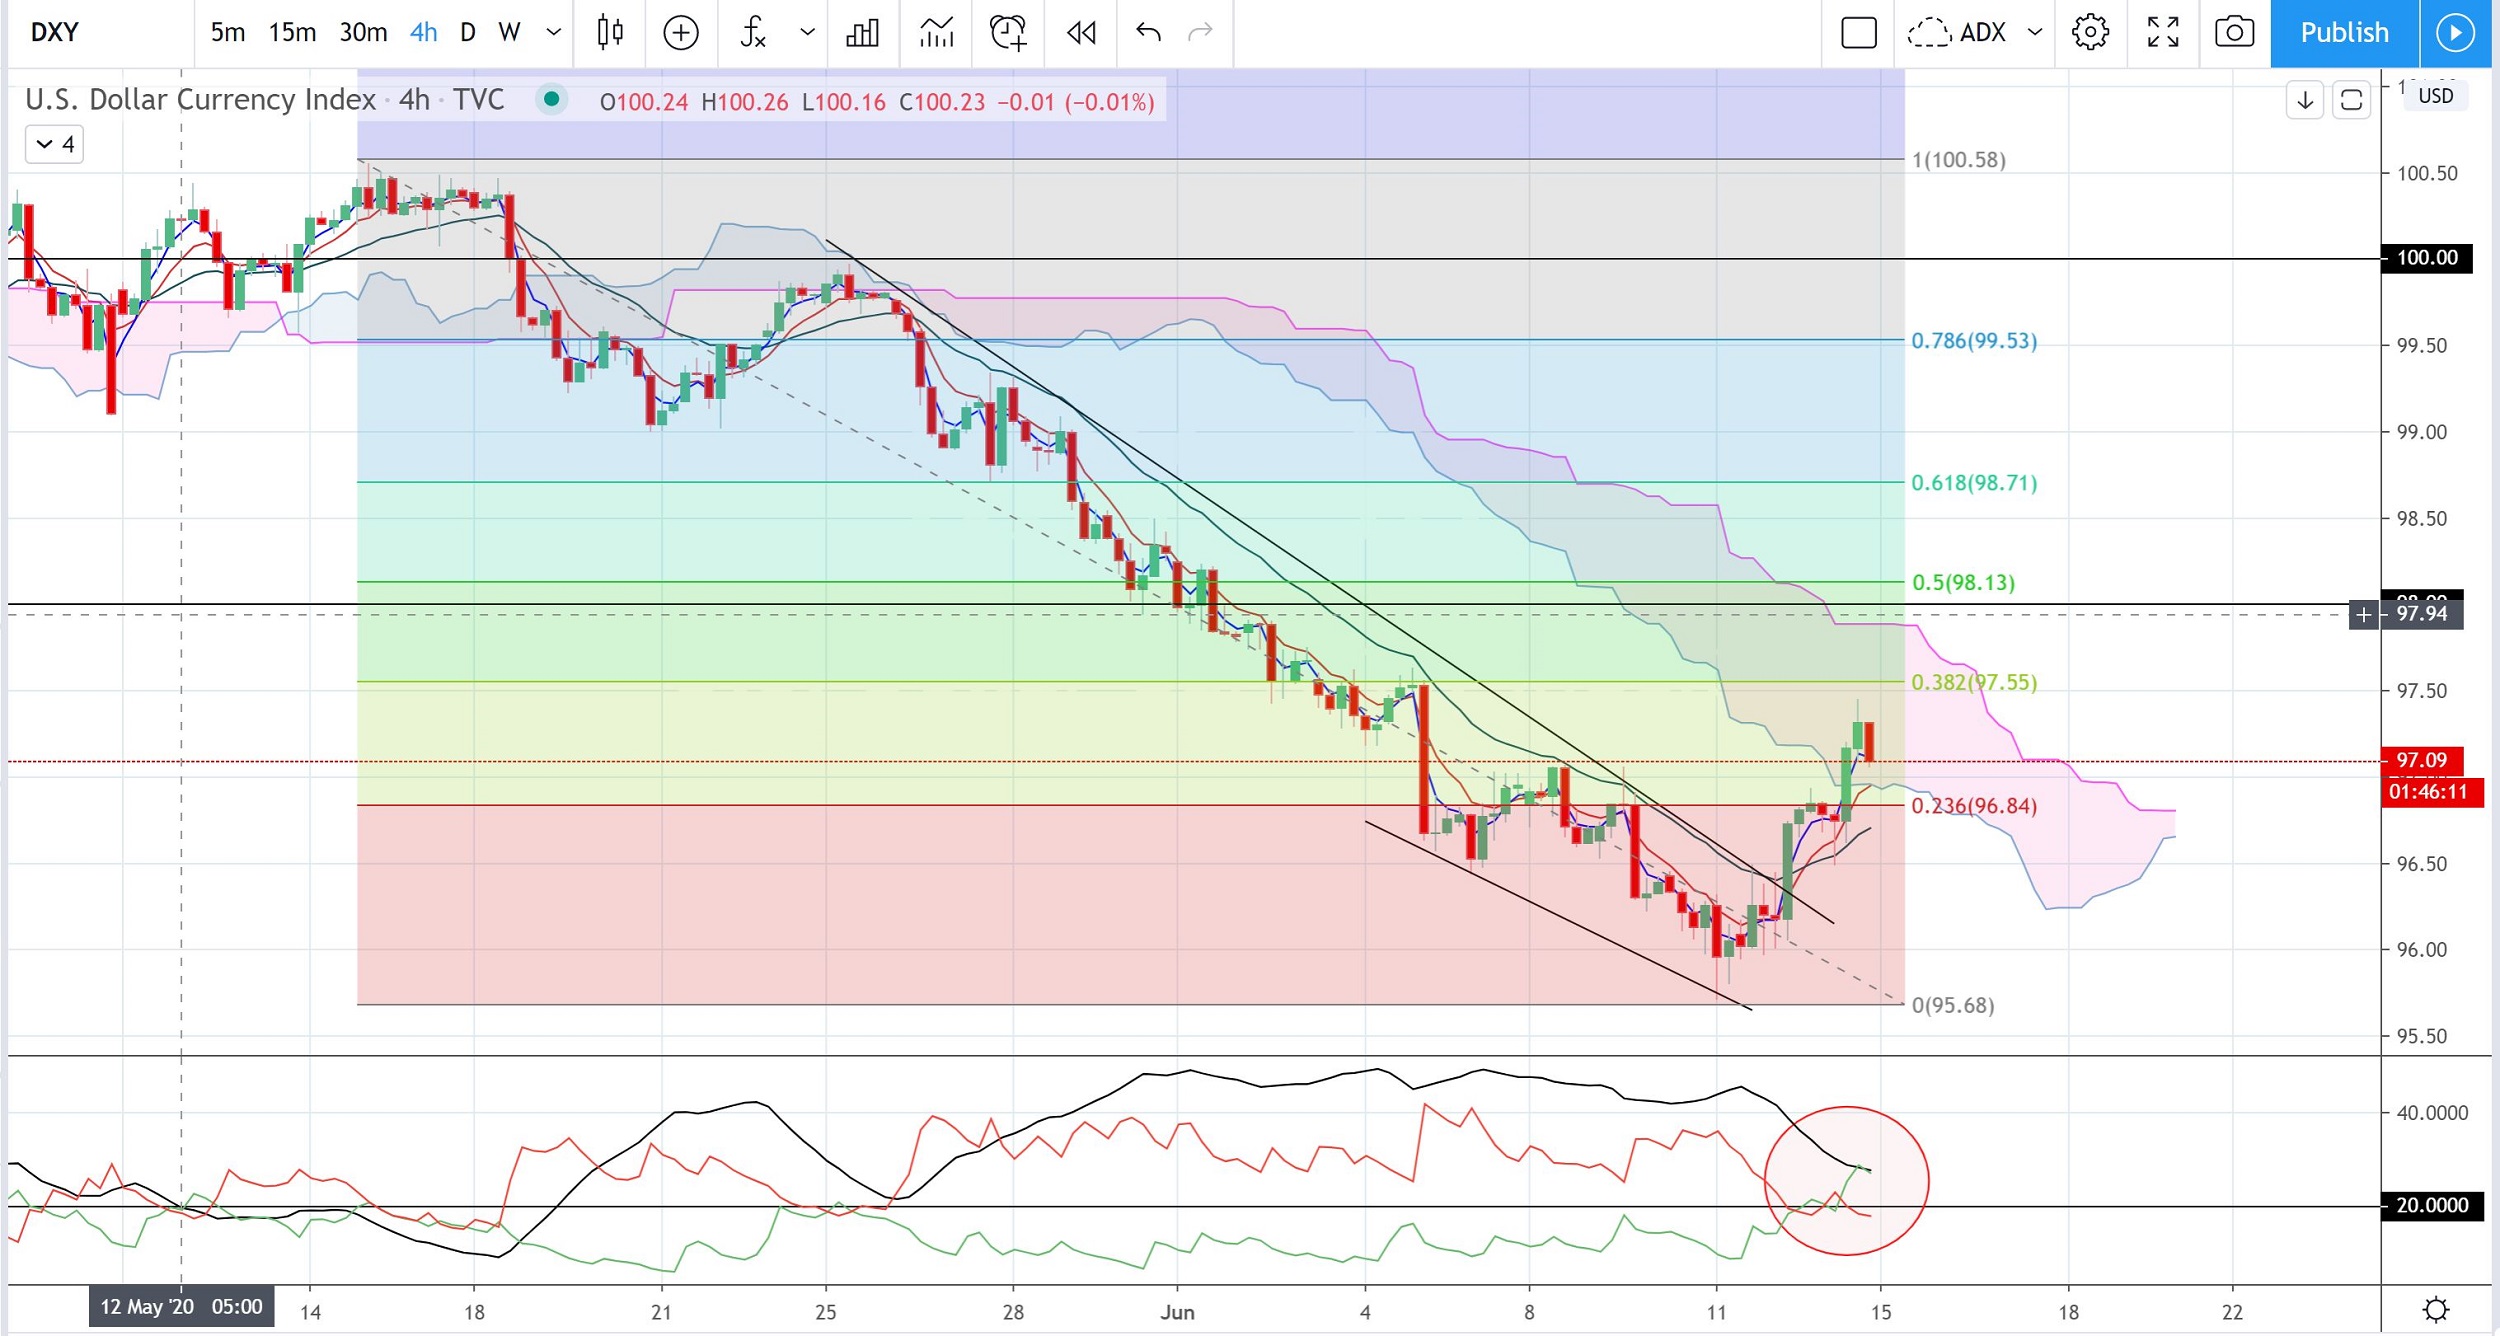The width and height of the screenshot is (2500, 1336).
Task: Toggle the green market status dot
Action: click(x=551, y=99)
